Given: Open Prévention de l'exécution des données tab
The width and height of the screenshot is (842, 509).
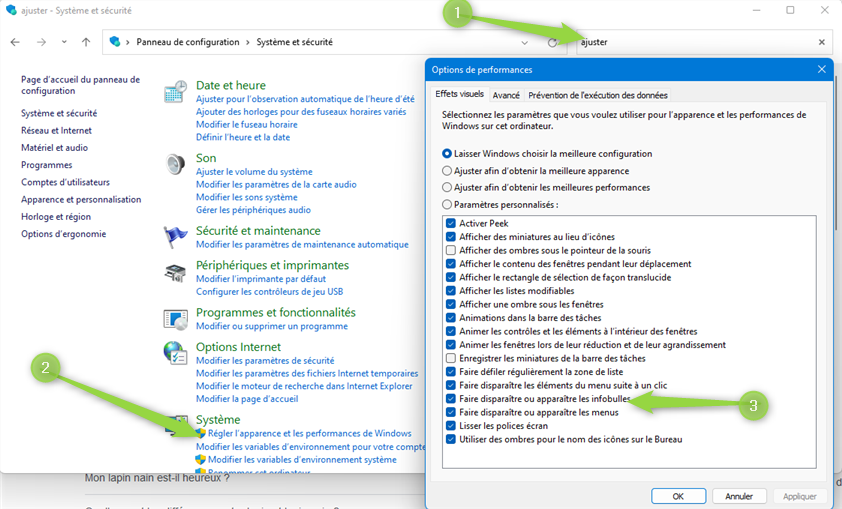Looking at the screenshot, I should (598, 95).
